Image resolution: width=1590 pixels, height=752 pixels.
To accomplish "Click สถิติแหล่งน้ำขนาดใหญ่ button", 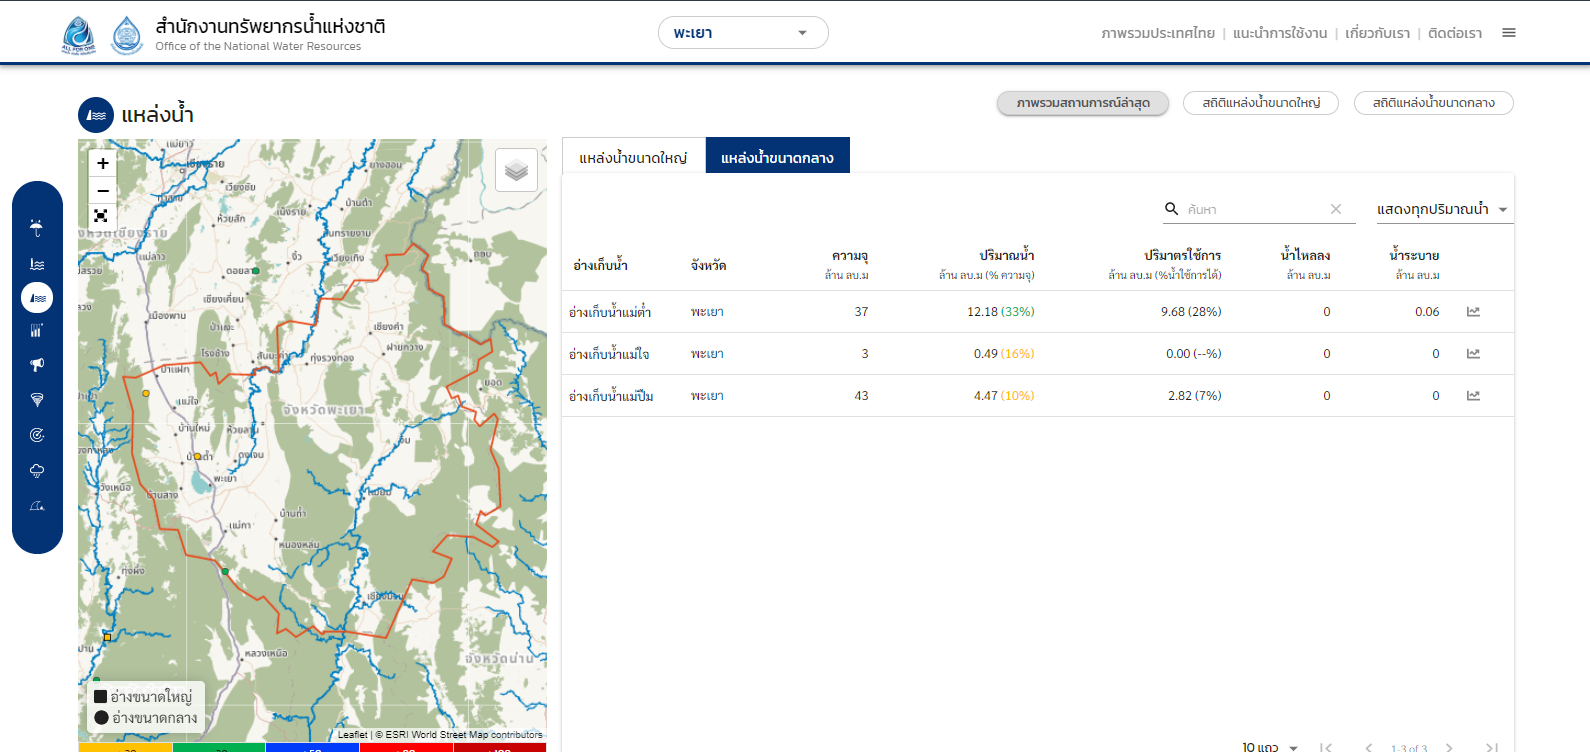I will 1261,103.
